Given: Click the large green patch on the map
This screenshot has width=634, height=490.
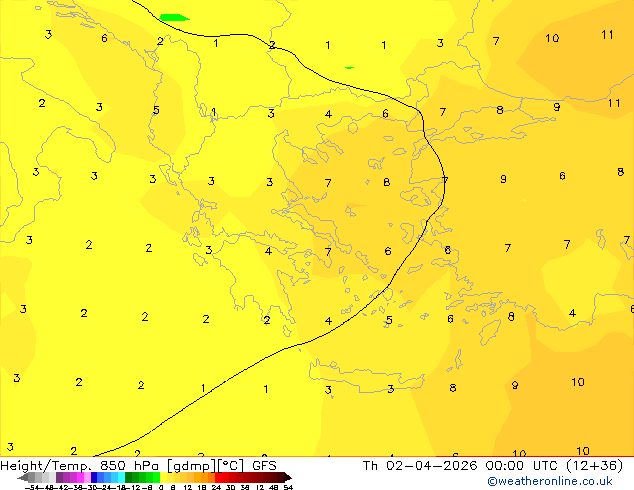Looking at the screenshot, I should (174, 17).
